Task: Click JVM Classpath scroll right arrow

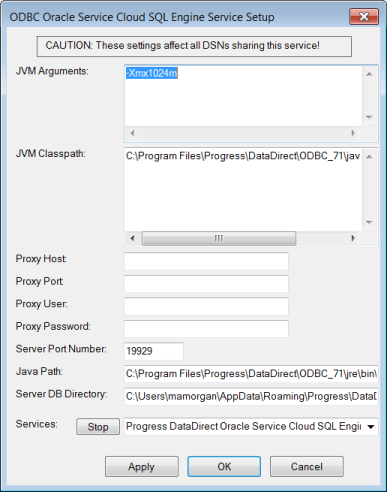Action: click(x=353, y=238)
